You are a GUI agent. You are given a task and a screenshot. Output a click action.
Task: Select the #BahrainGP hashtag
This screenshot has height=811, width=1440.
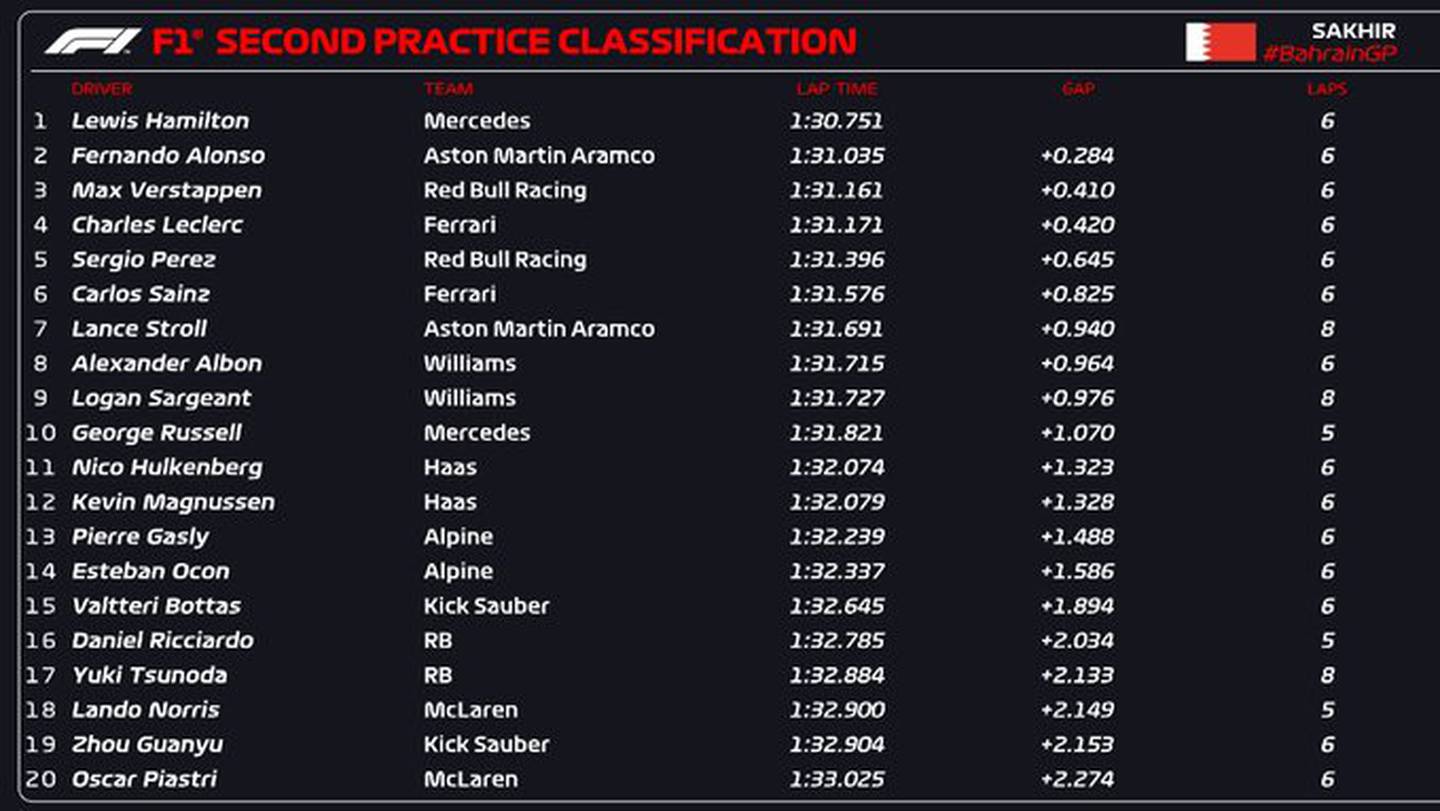pos(1330,54)
